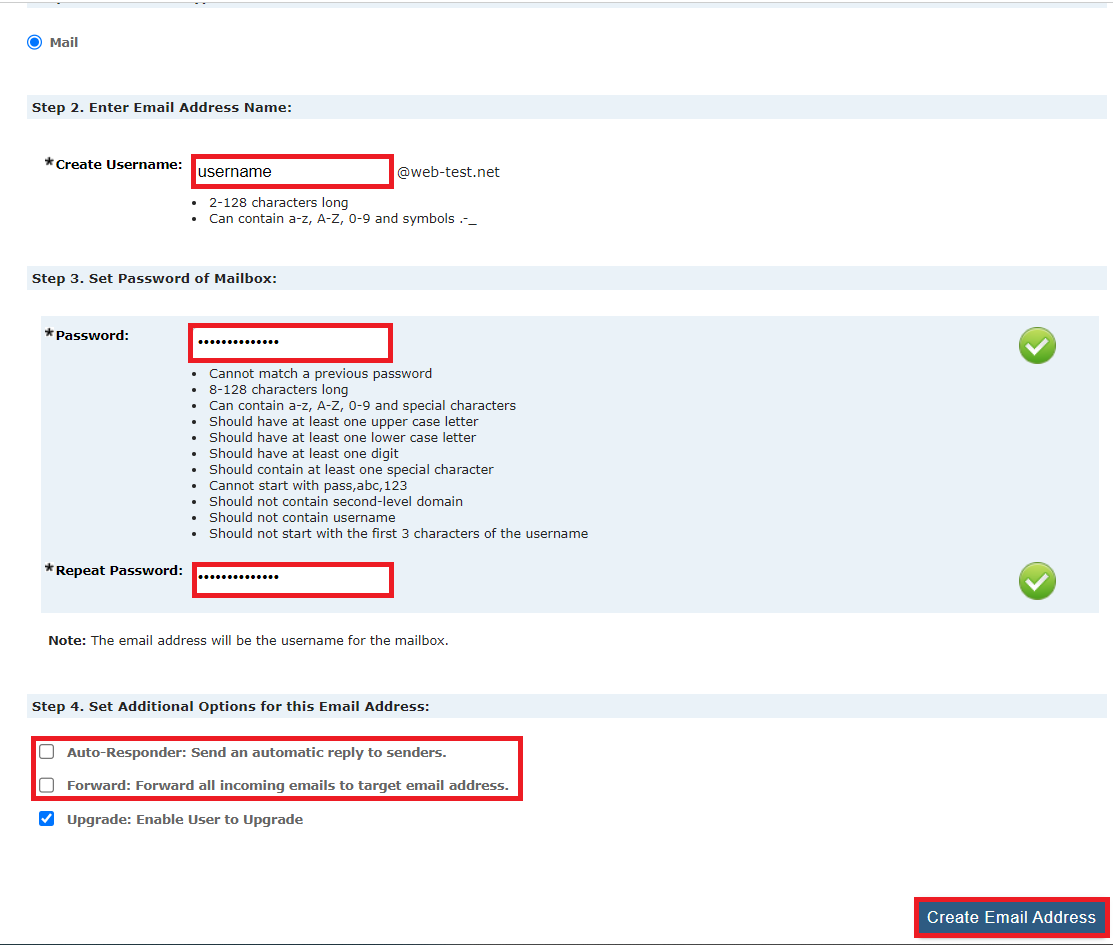The height and width of the screenshot is (945, 1113).
Task: Click the @web-test.net domain label
Action: [x=449, y=171]
